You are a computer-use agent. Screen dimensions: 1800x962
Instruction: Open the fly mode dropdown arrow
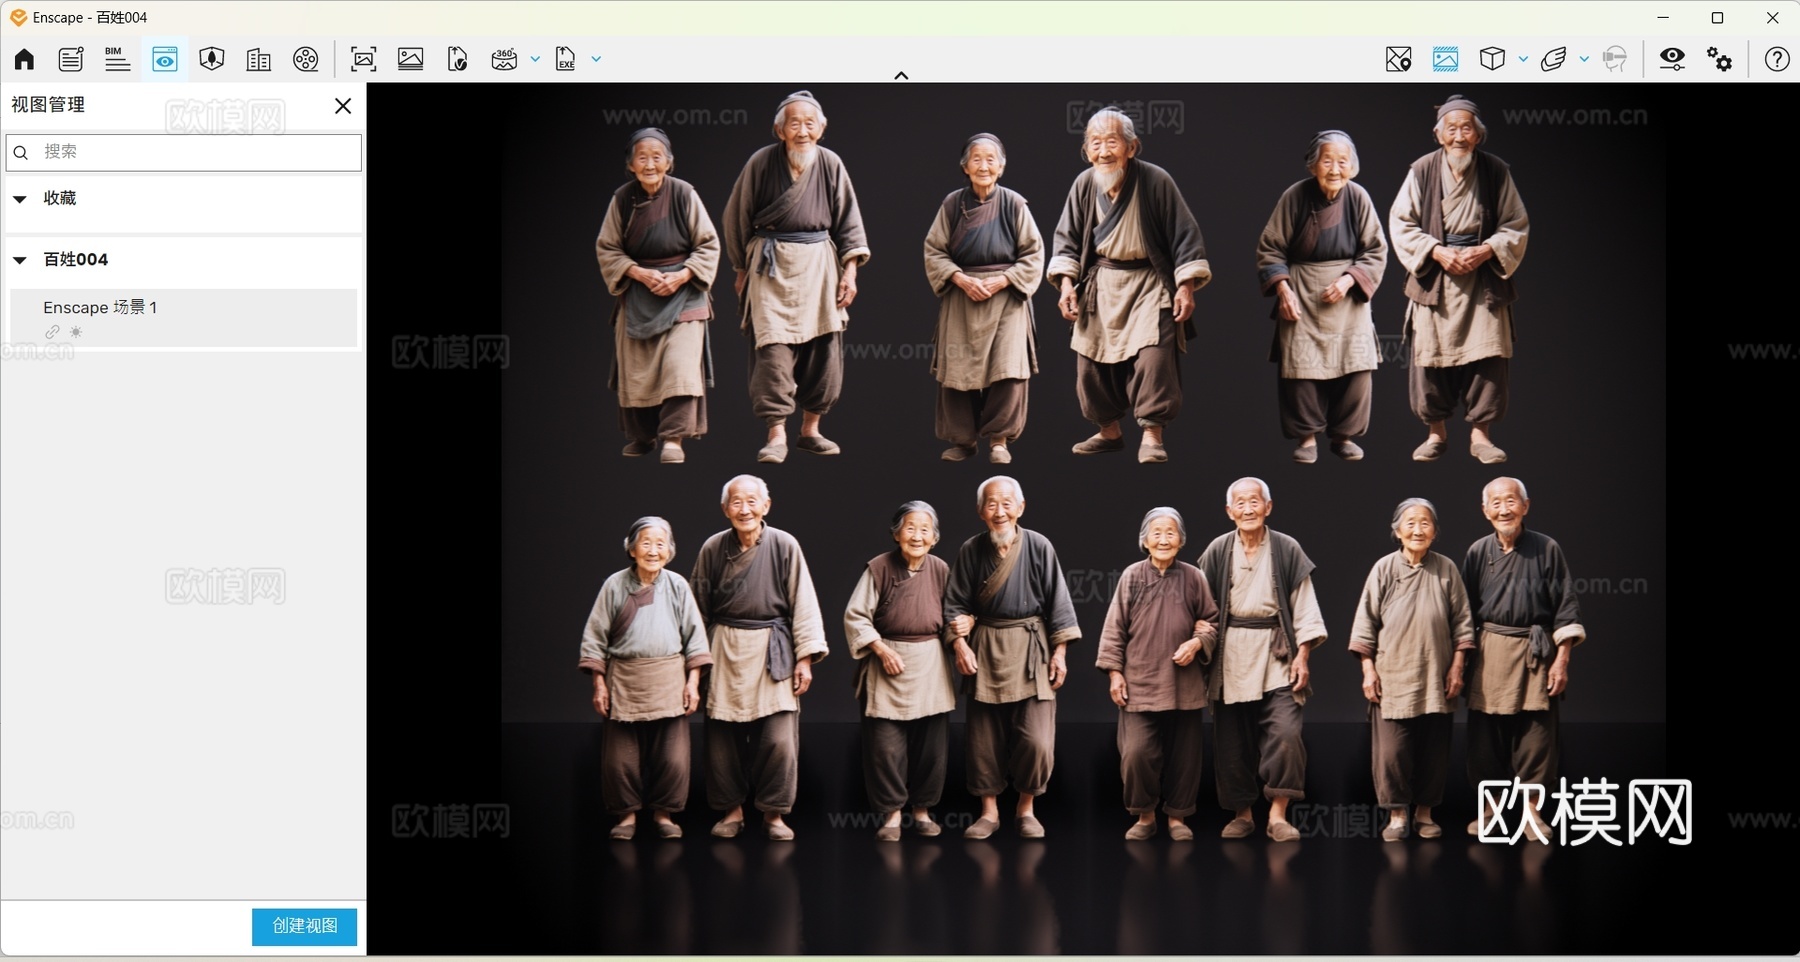coord(1584,59)
